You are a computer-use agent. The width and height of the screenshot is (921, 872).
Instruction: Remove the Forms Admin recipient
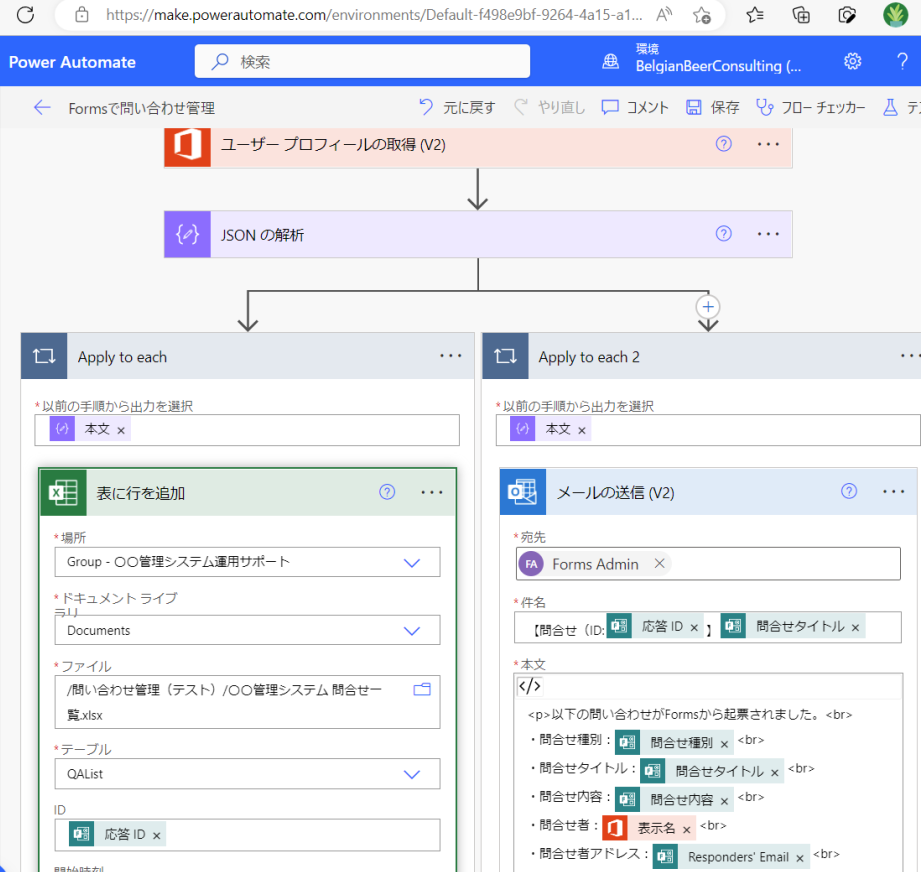click(x=659, y=564)
